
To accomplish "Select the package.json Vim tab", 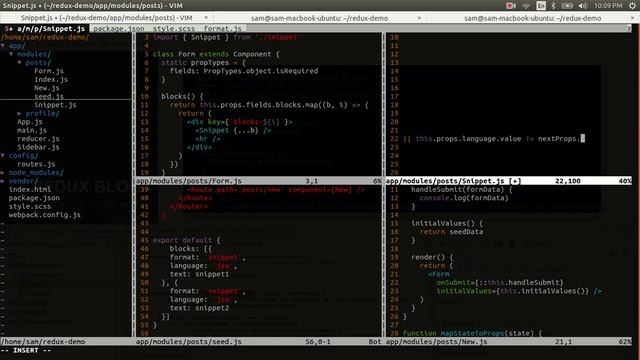I will pyautogui.click(x=119, y=29).
